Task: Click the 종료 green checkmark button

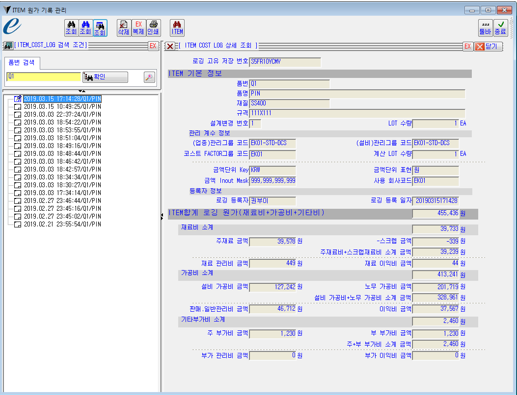Action: [500, 28]
